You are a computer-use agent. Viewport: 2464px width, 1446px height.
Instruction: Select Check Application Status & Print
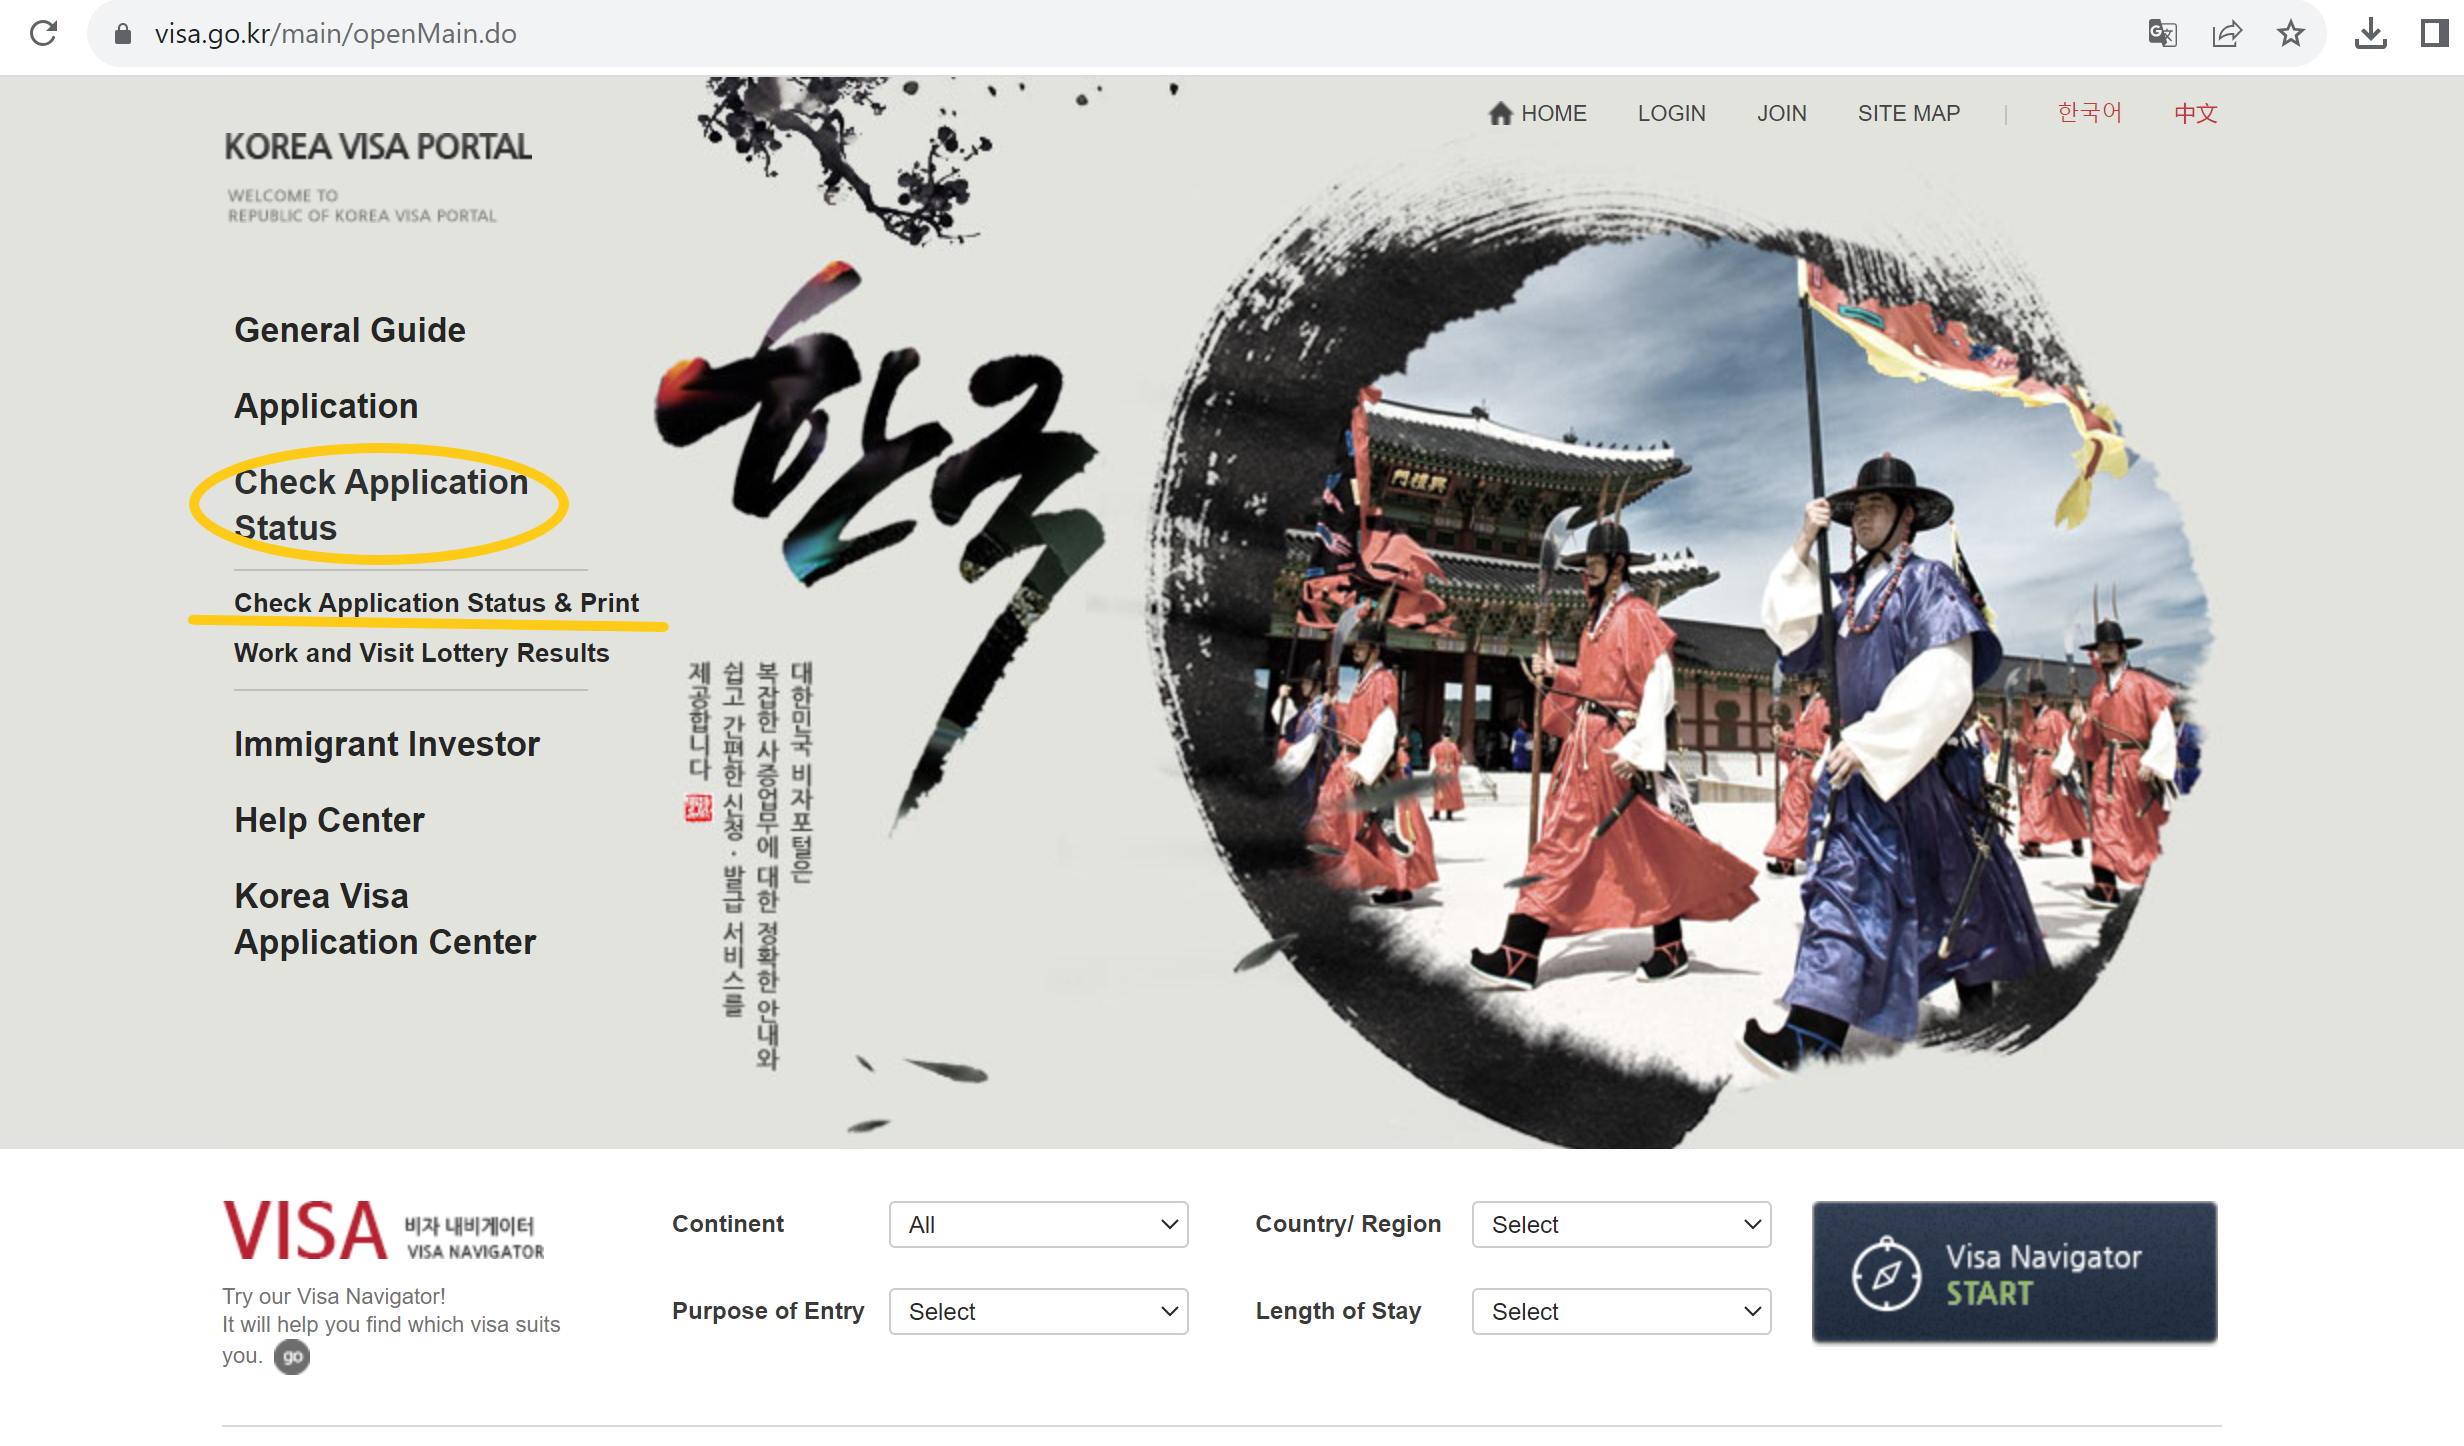436,603
